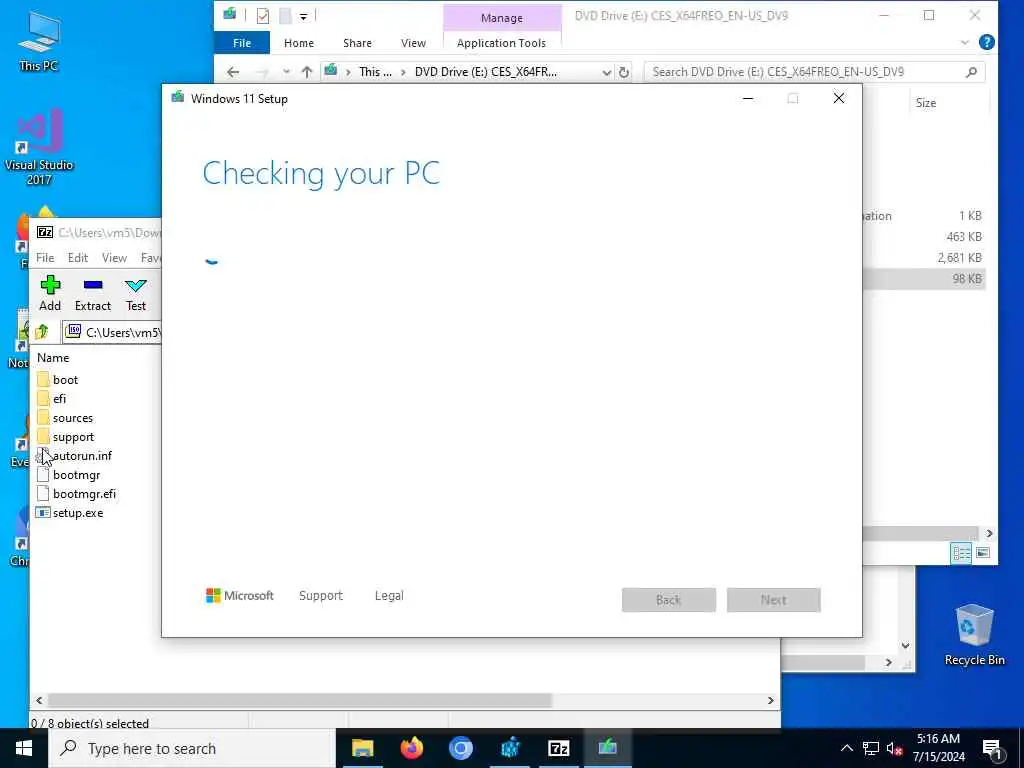Click the This... breadcrumb in address bar
1024x768 pixels.
click(x=375, y=72)
